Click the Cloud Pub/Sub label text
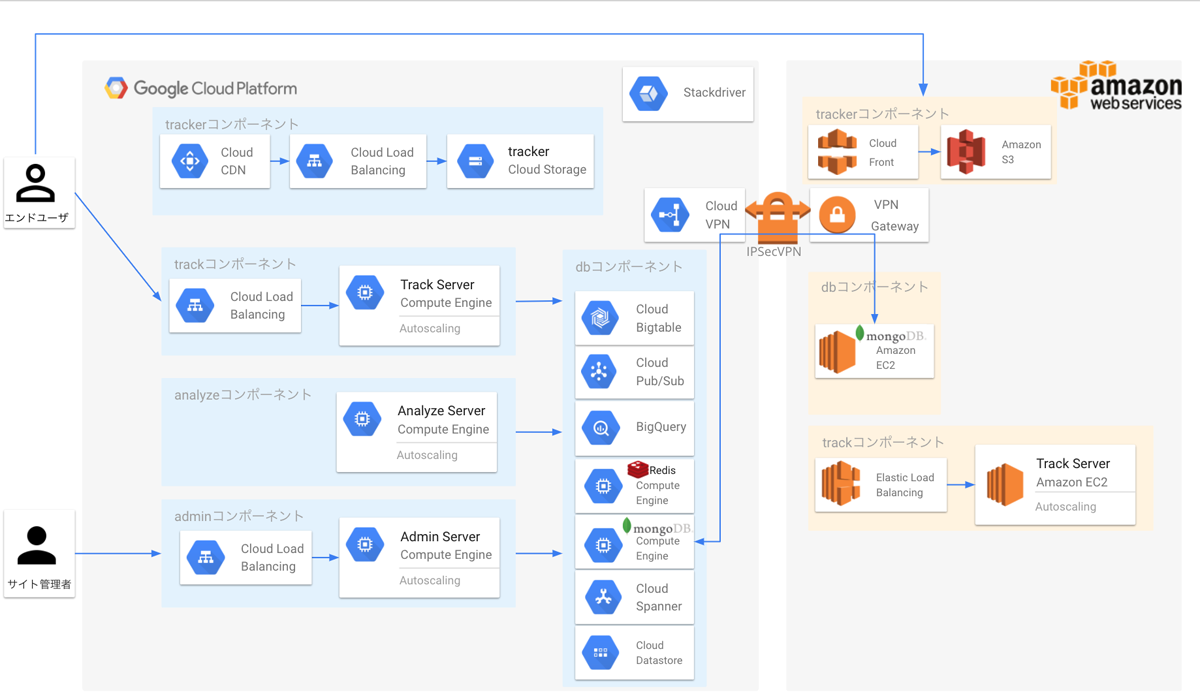 pos(658,371)
